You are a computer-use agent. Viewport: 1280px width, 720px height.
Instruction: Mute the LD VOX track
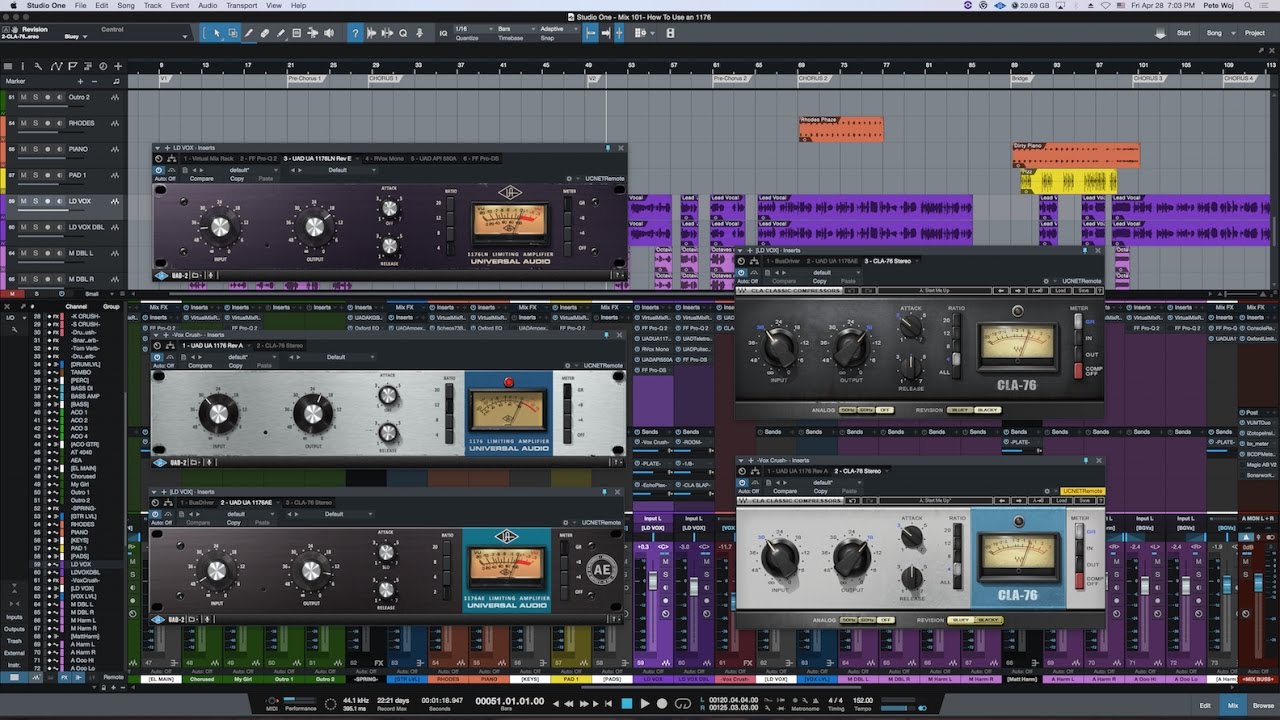coord(24,201)
